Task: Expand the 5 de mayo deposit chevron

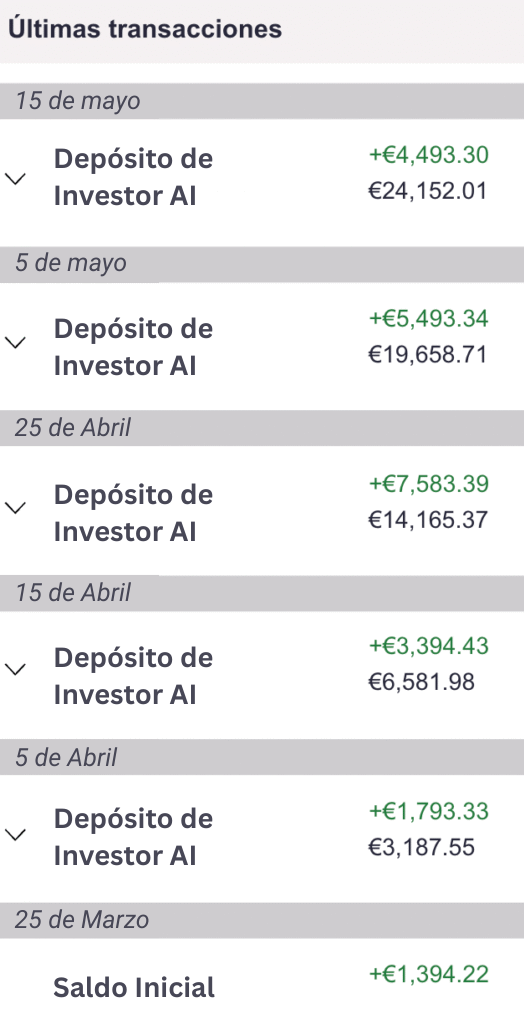Action: (15, 342)
